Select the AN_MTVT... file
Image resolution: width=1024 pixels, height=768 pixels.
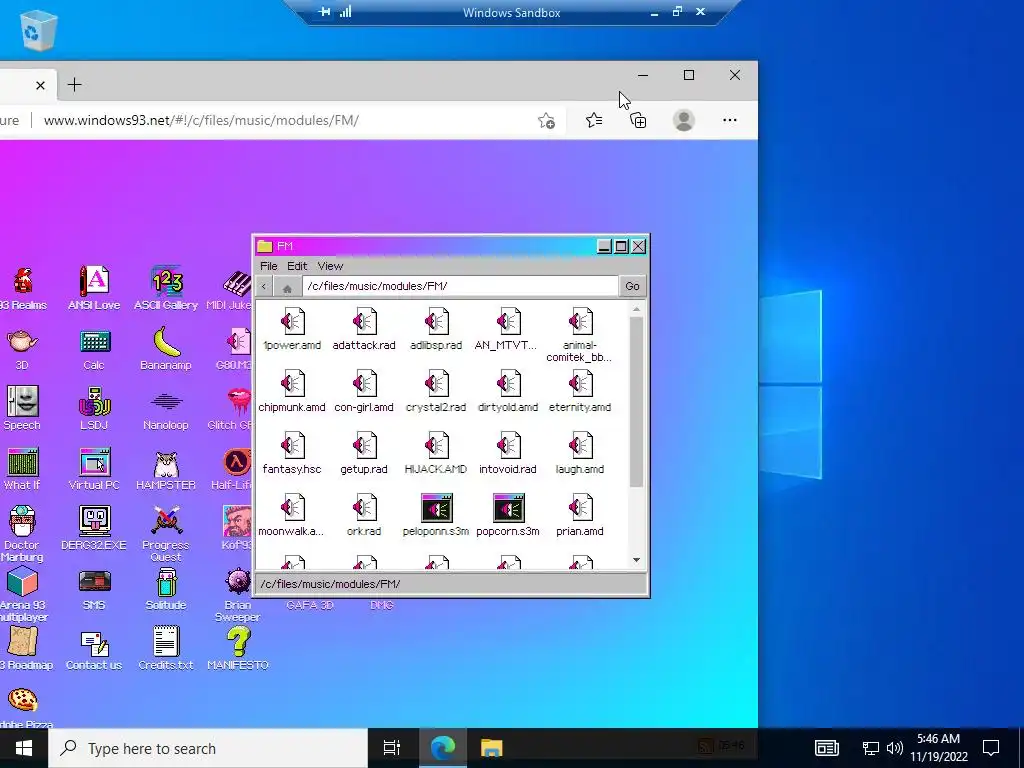pyautogui.click(x=507, y=329)
